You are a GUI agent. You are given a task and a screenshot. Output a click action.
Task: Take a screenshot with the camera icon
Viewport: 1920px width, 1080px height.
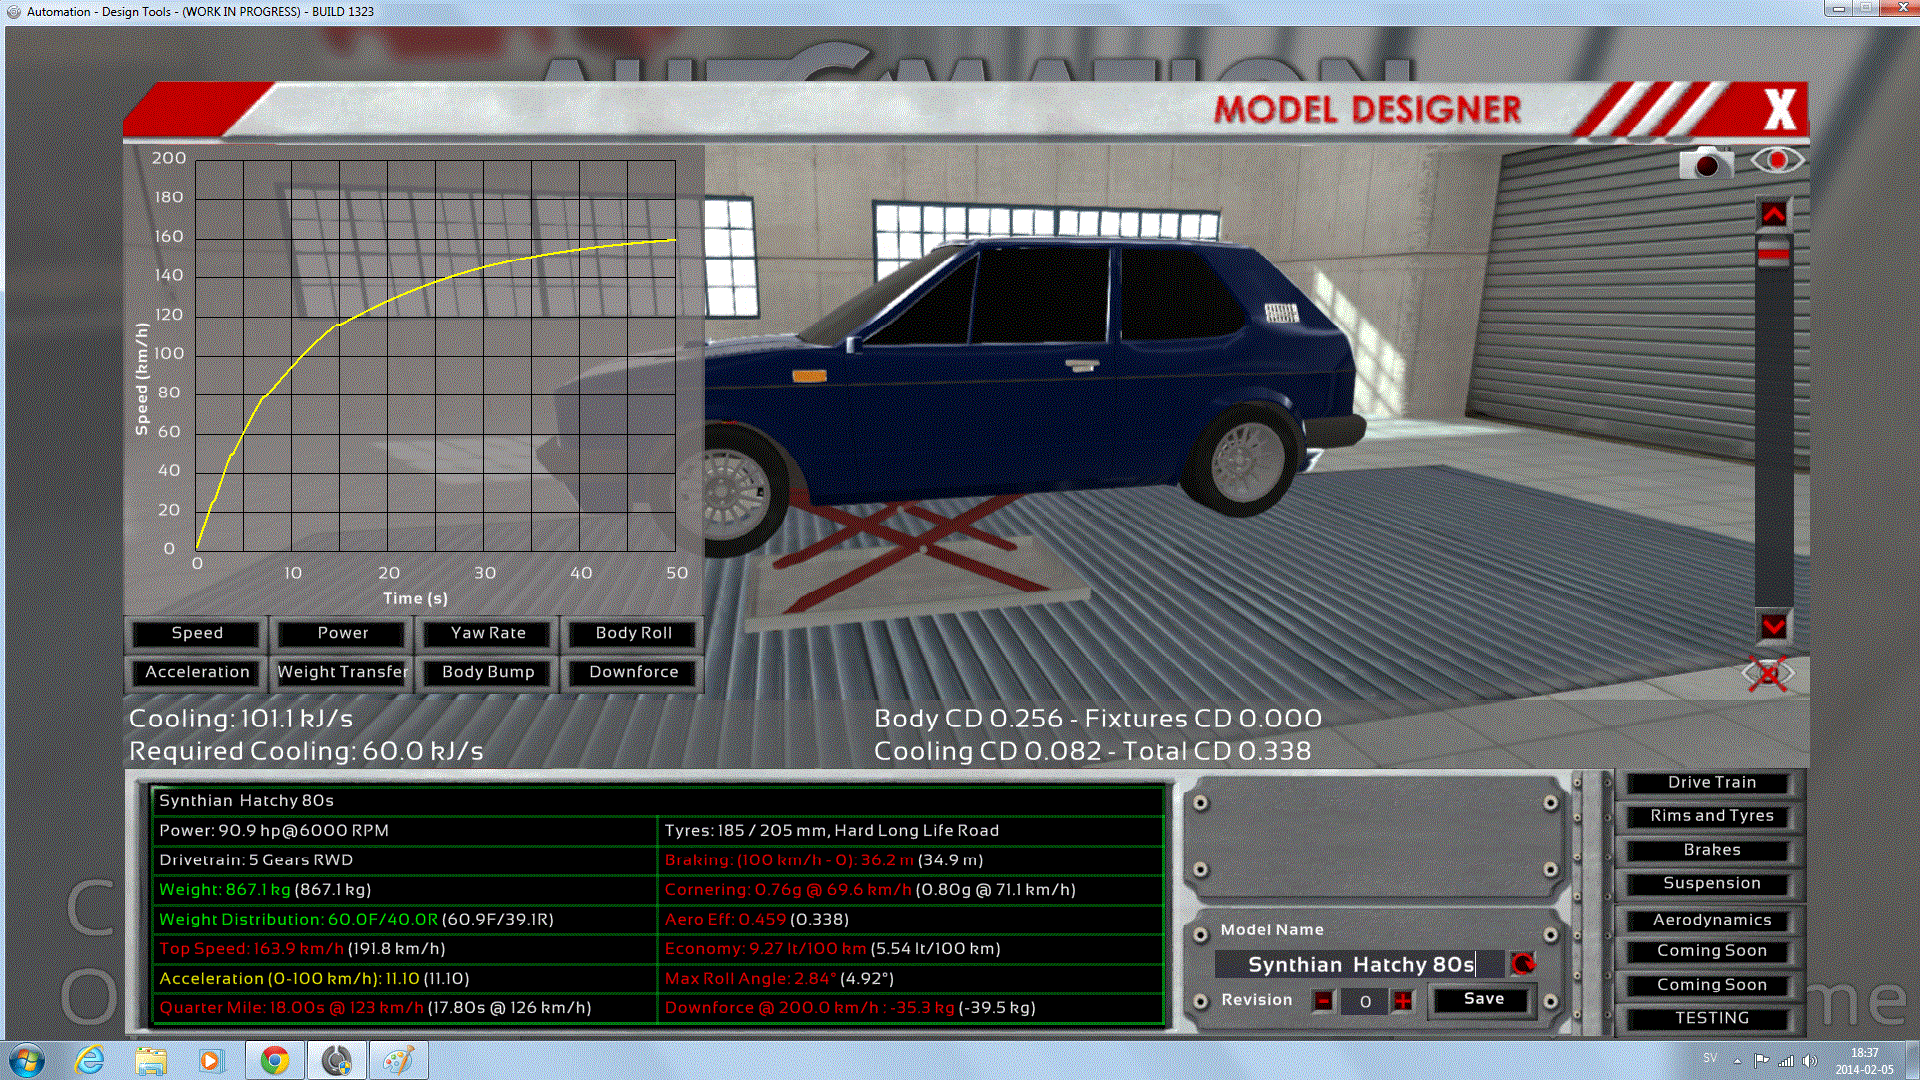click(1706, 163)
